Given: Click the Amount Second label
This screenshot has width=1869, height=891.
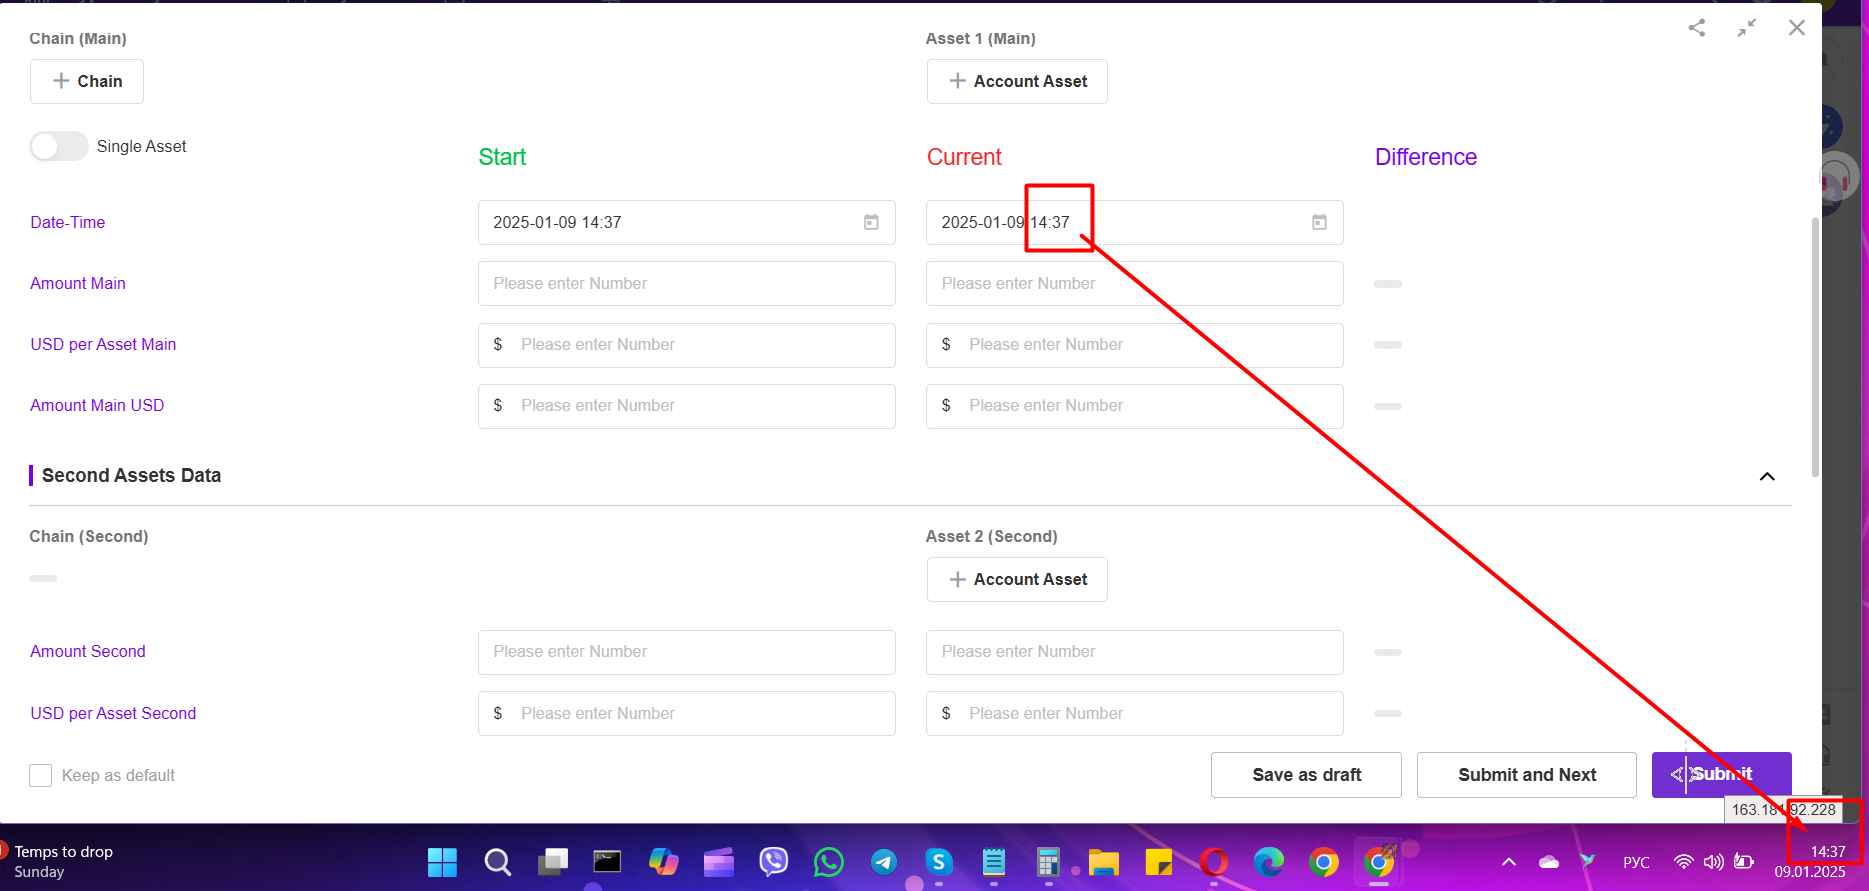Looking at the screenshot, I should pos(88,651).
